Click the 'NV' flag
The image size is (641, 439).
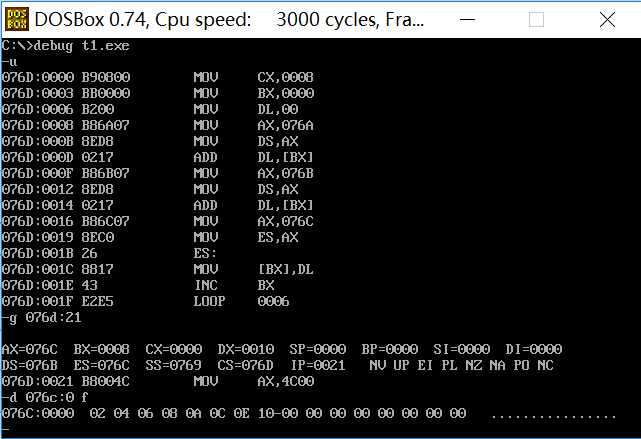[377, 365]
